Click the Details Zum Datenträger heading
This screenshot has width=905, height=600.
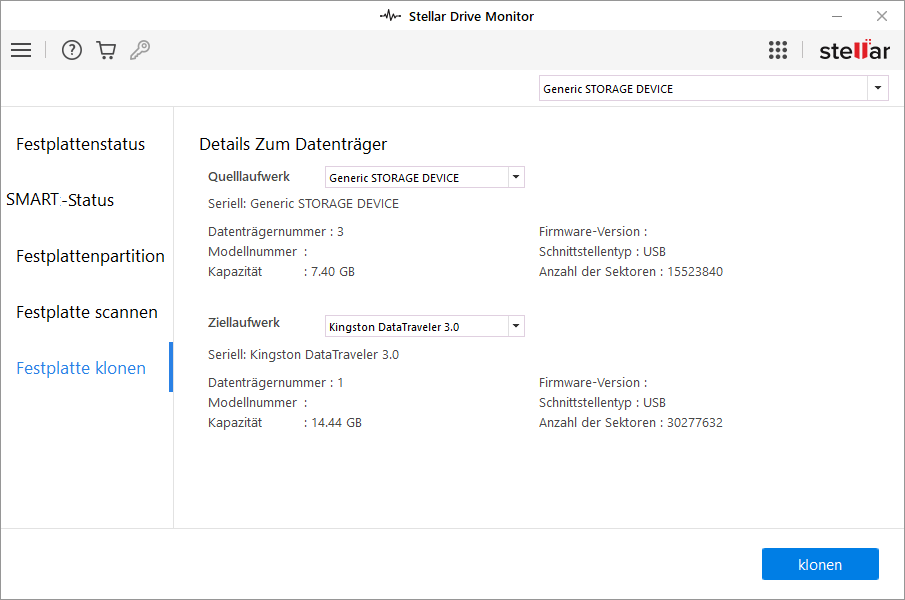pos(293,144)
